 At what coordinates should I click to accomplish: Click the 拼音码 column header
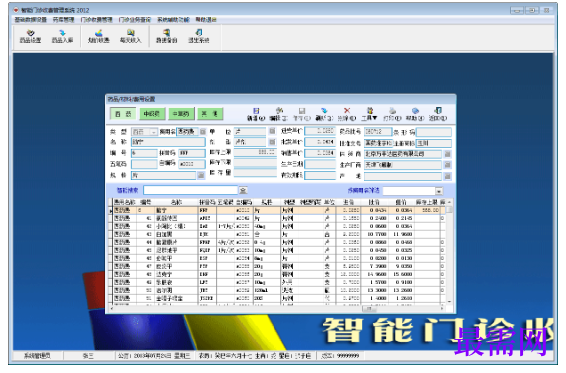207,202
